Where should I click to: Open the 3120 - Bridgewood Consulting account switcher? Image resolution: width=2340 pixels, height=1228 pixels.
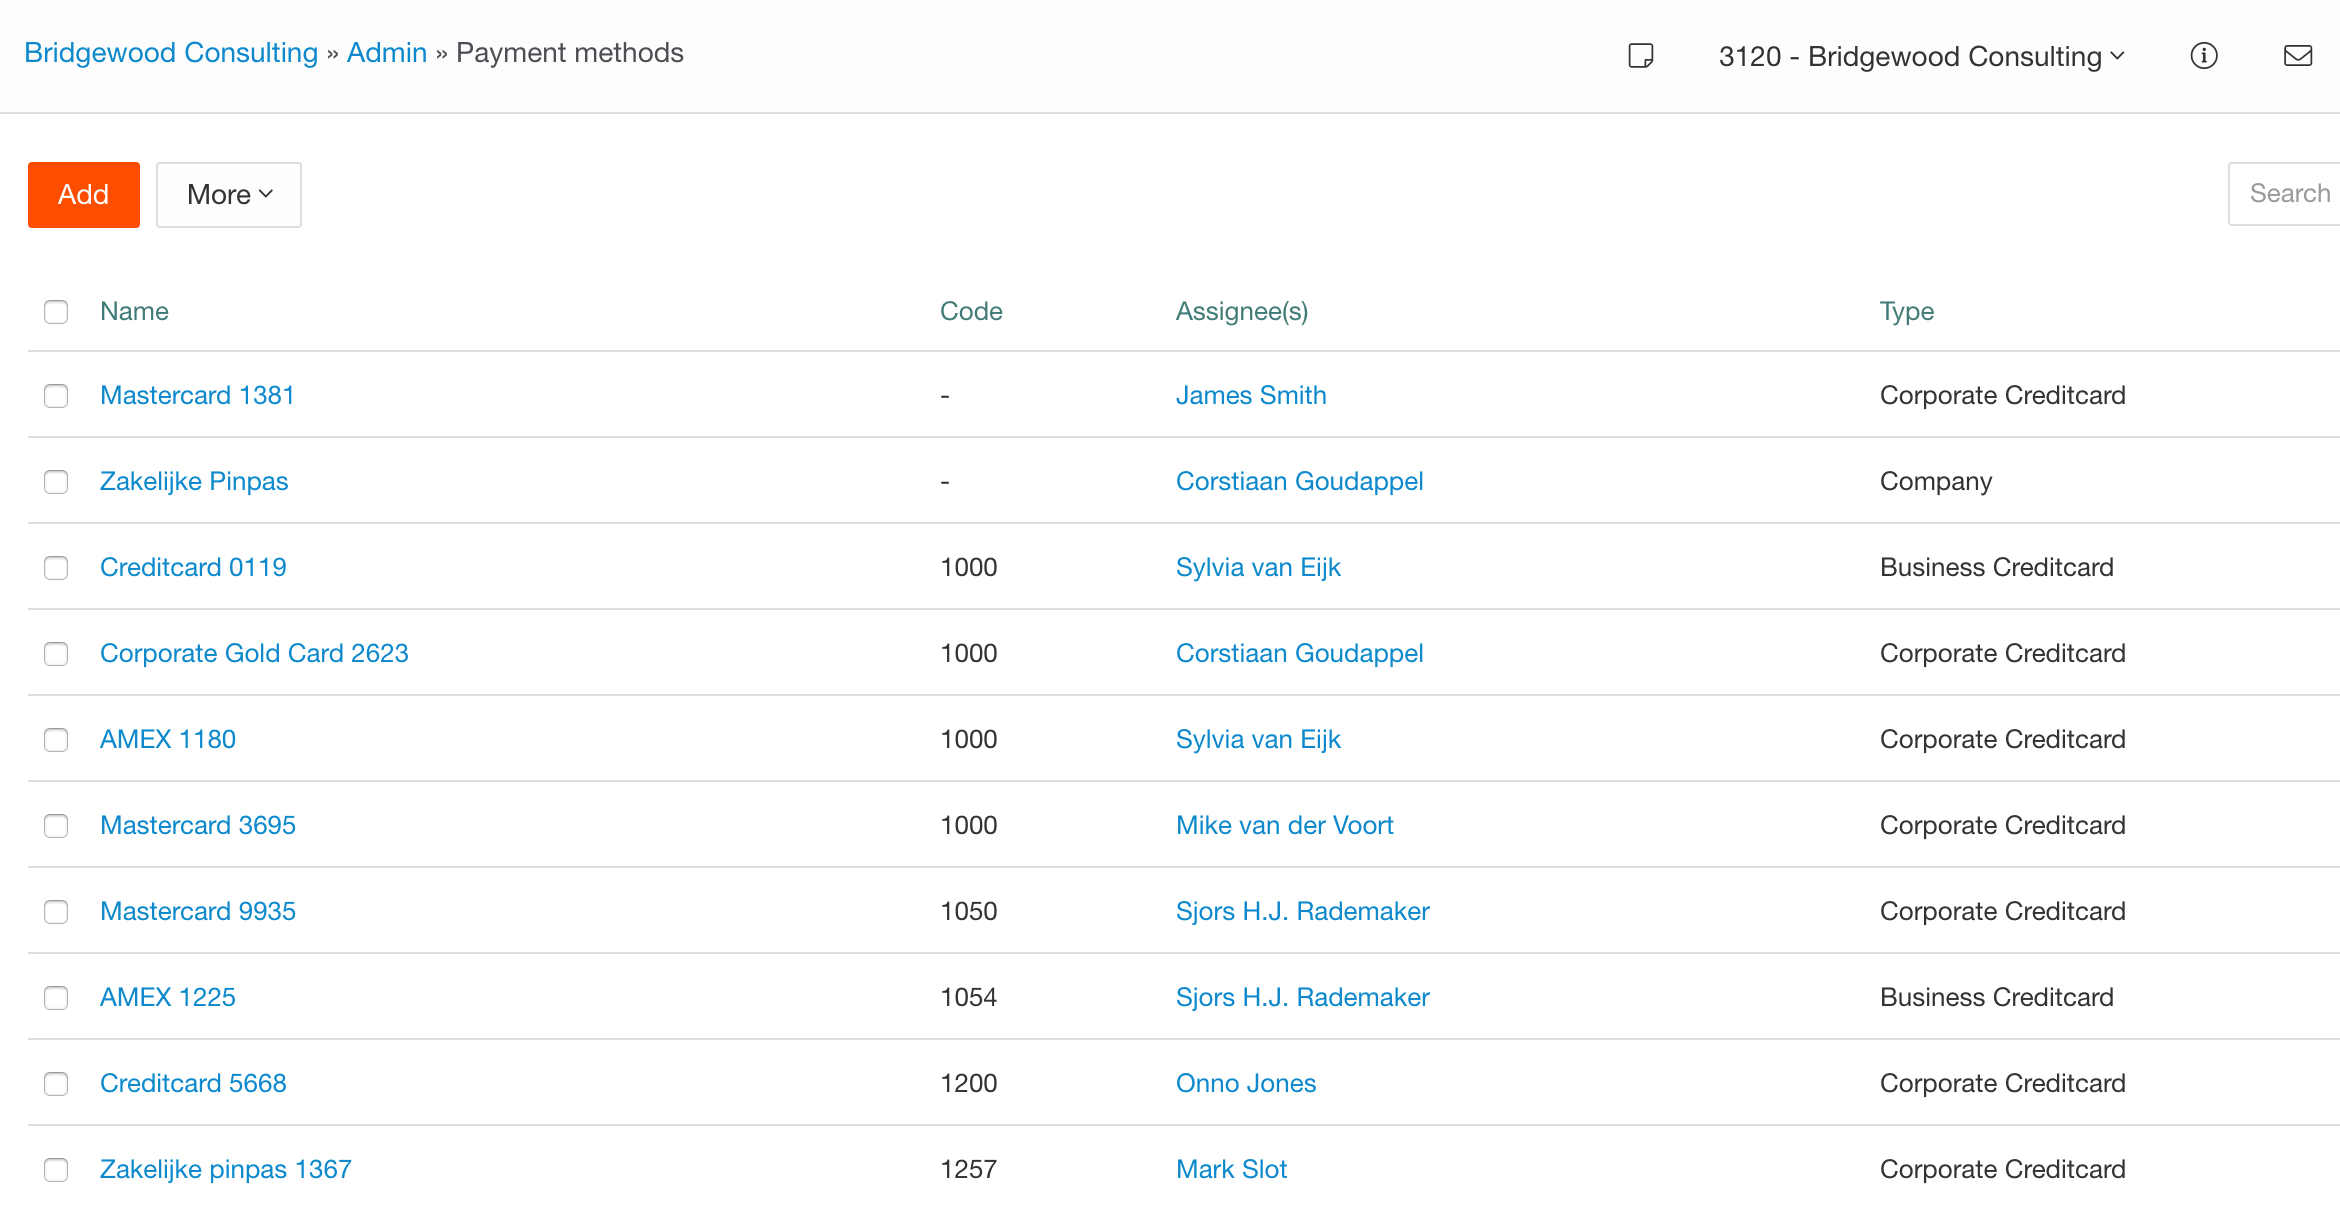1921,56
